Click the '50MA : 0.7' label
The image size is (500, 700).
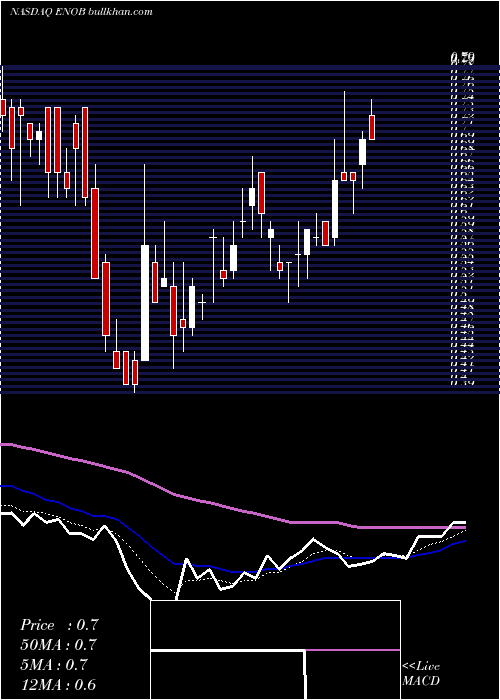click(59, 645)
